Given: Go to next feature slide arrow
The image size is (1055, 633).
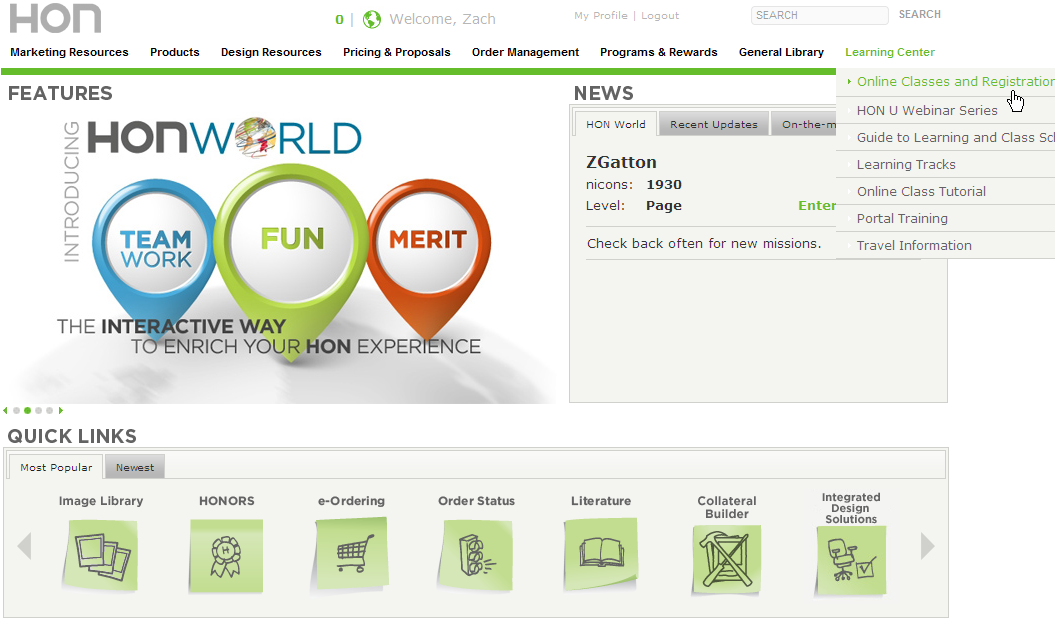Looking at the screenshot, I should (61, 410).
